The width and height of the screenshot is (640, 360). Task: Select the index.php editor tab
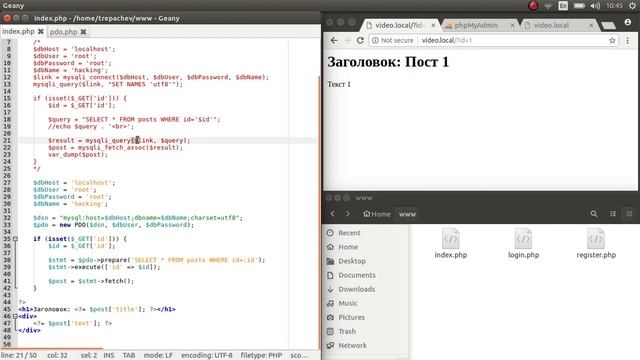pos(18,31)
